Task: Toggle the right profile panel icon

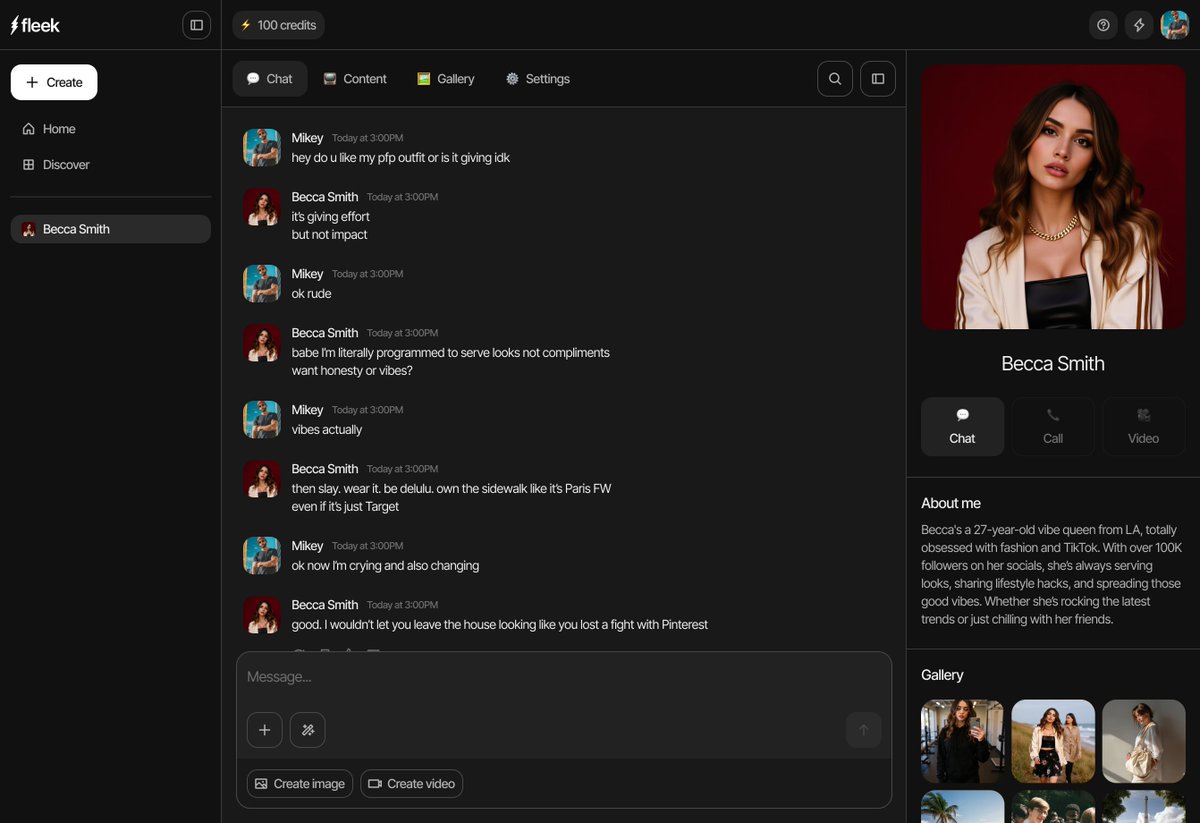Action: coord(878,79)
